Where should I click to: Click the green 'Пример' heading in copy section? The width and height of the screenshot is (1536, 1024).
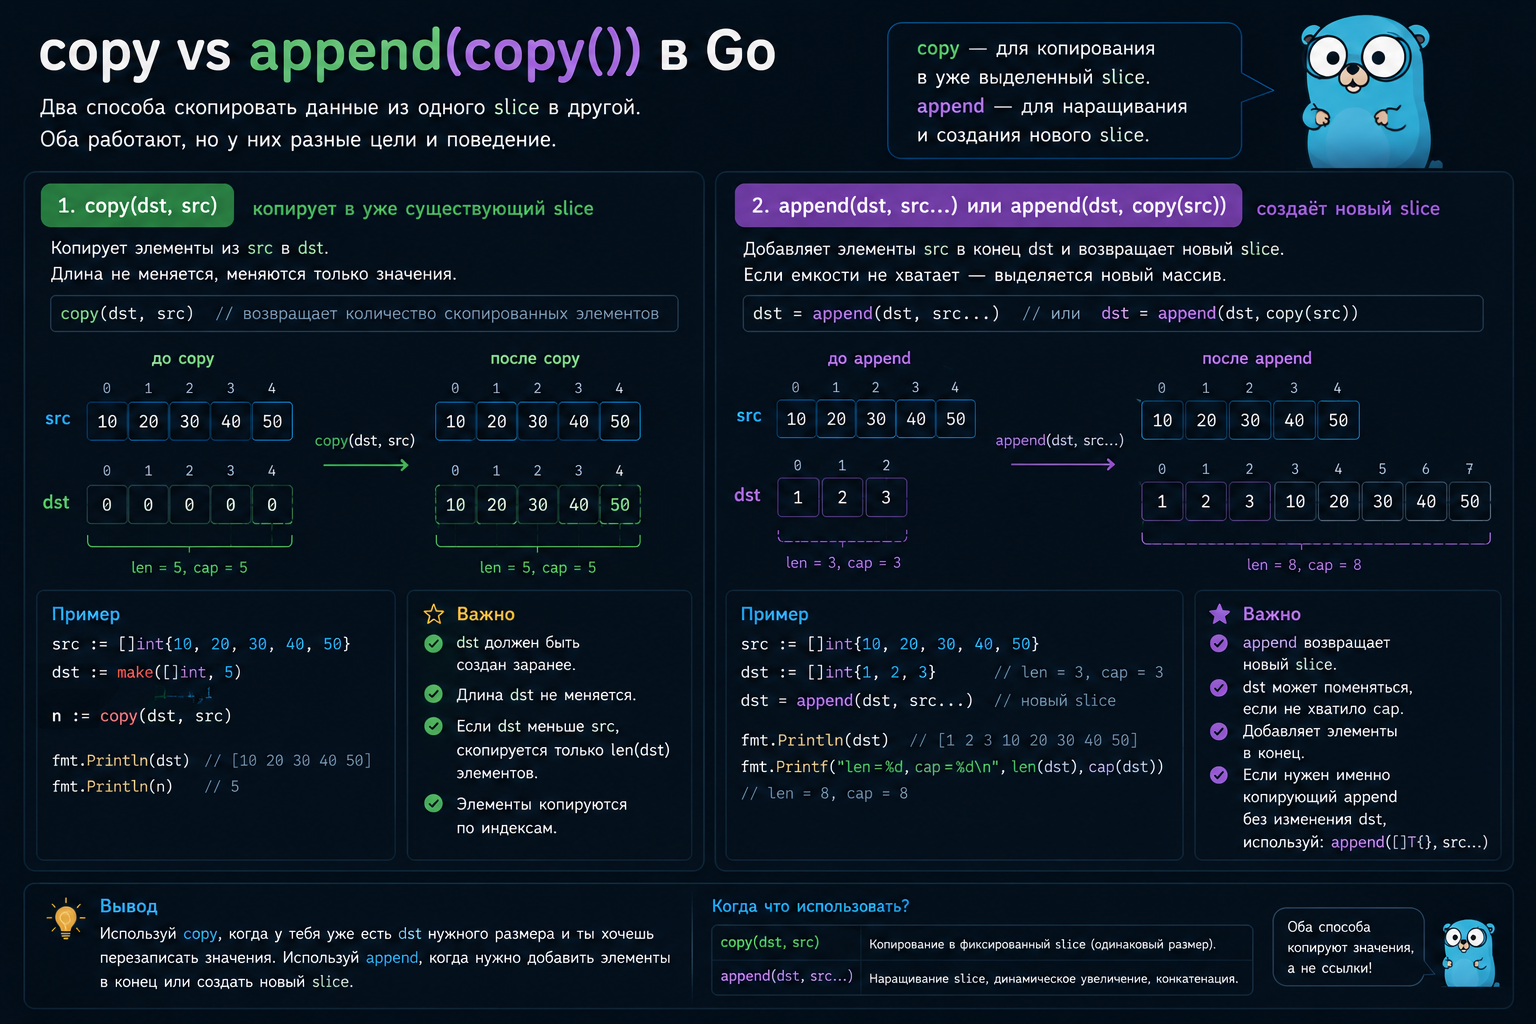coord(86,614)
